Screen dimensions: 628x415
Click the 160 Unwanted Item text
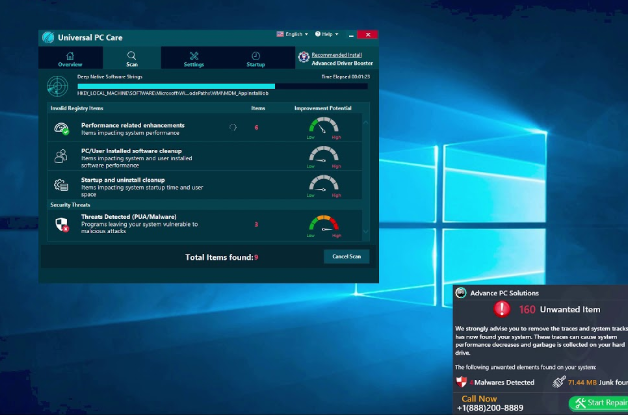coord(560,310)
